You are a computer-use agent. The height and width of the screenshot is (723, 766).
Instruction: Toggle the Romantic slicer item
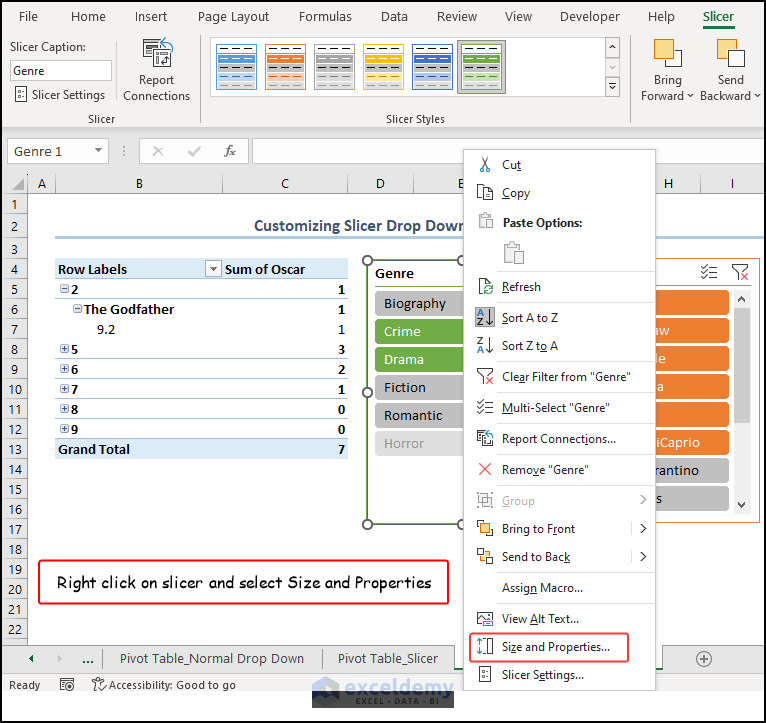pyautogui.click(x=419, y=415)
